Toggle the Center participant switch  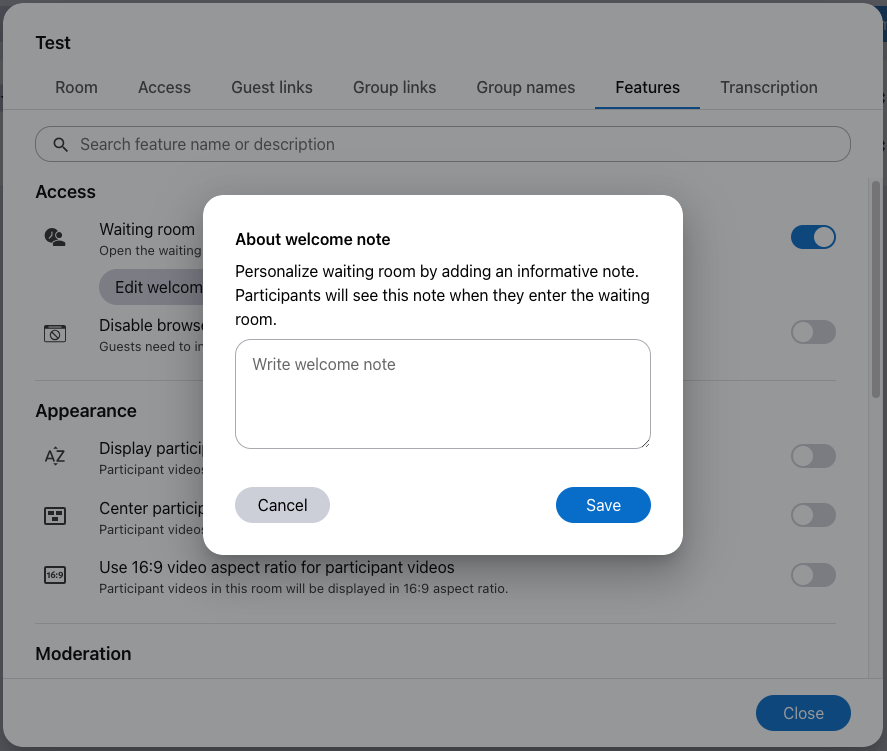812,515
